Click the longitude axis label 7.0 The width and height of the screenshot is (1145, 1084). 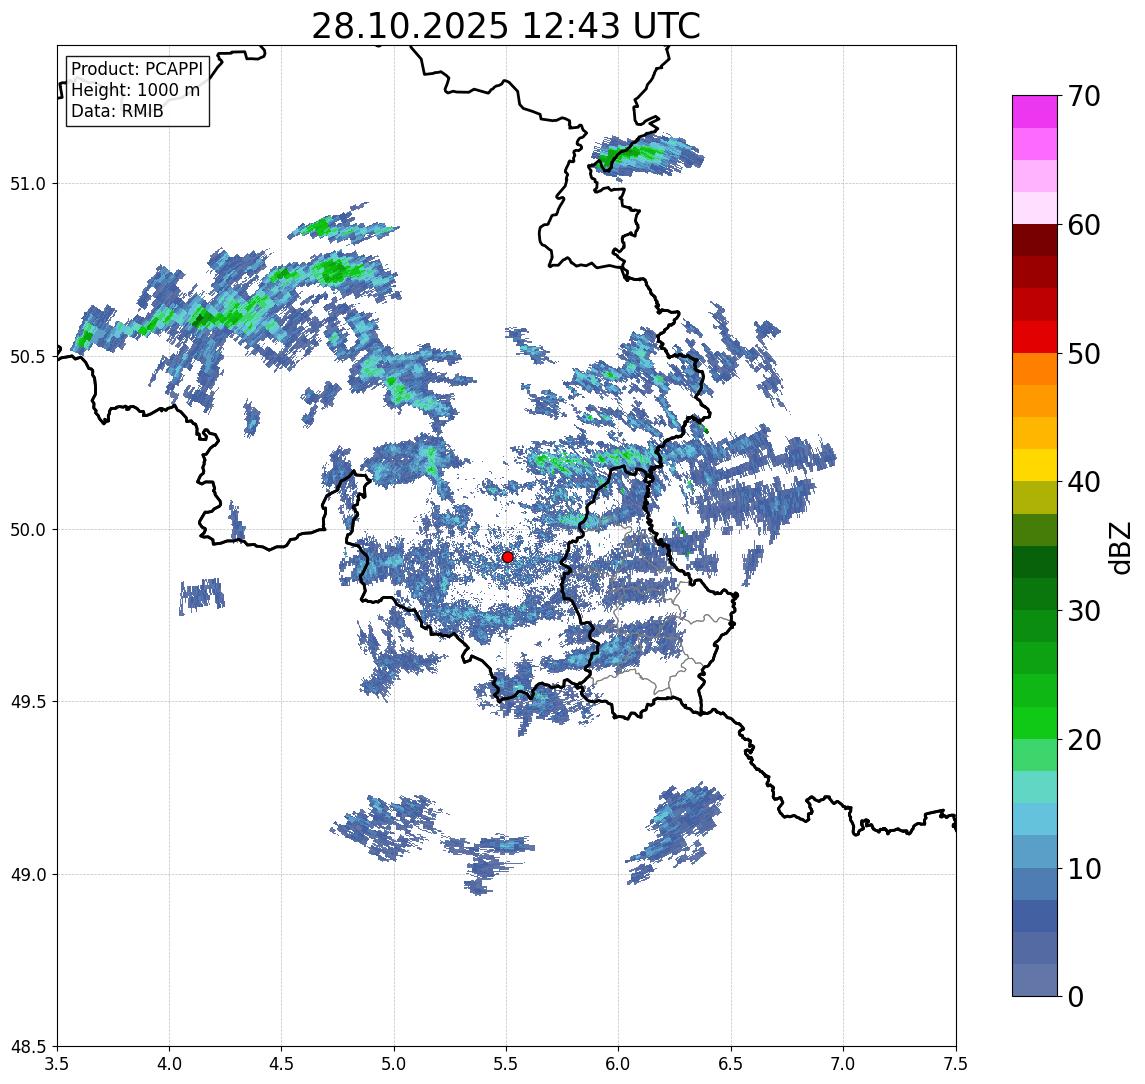(843, 1064)
